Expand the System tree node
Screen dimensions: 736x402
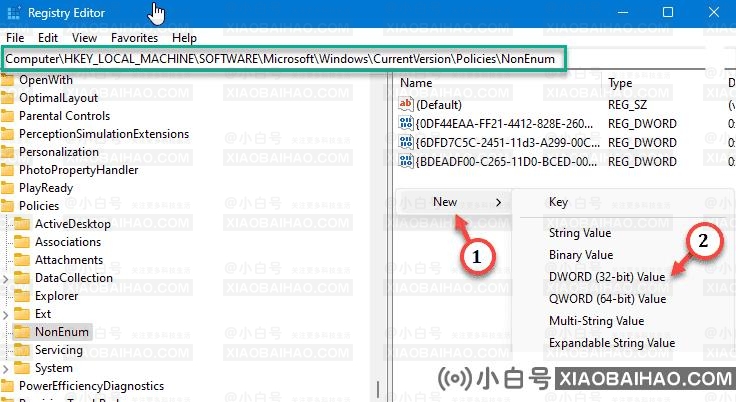(x=6, y=369)
